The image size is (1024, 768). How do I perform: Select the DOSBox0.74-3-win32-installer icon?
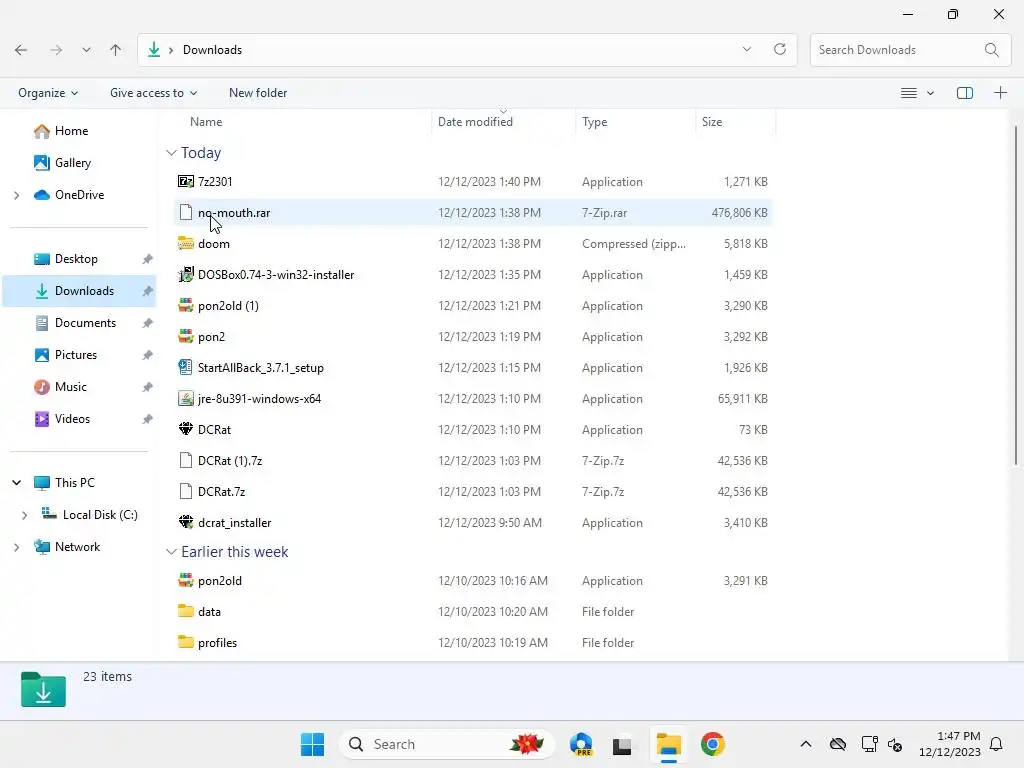point(186,275)
